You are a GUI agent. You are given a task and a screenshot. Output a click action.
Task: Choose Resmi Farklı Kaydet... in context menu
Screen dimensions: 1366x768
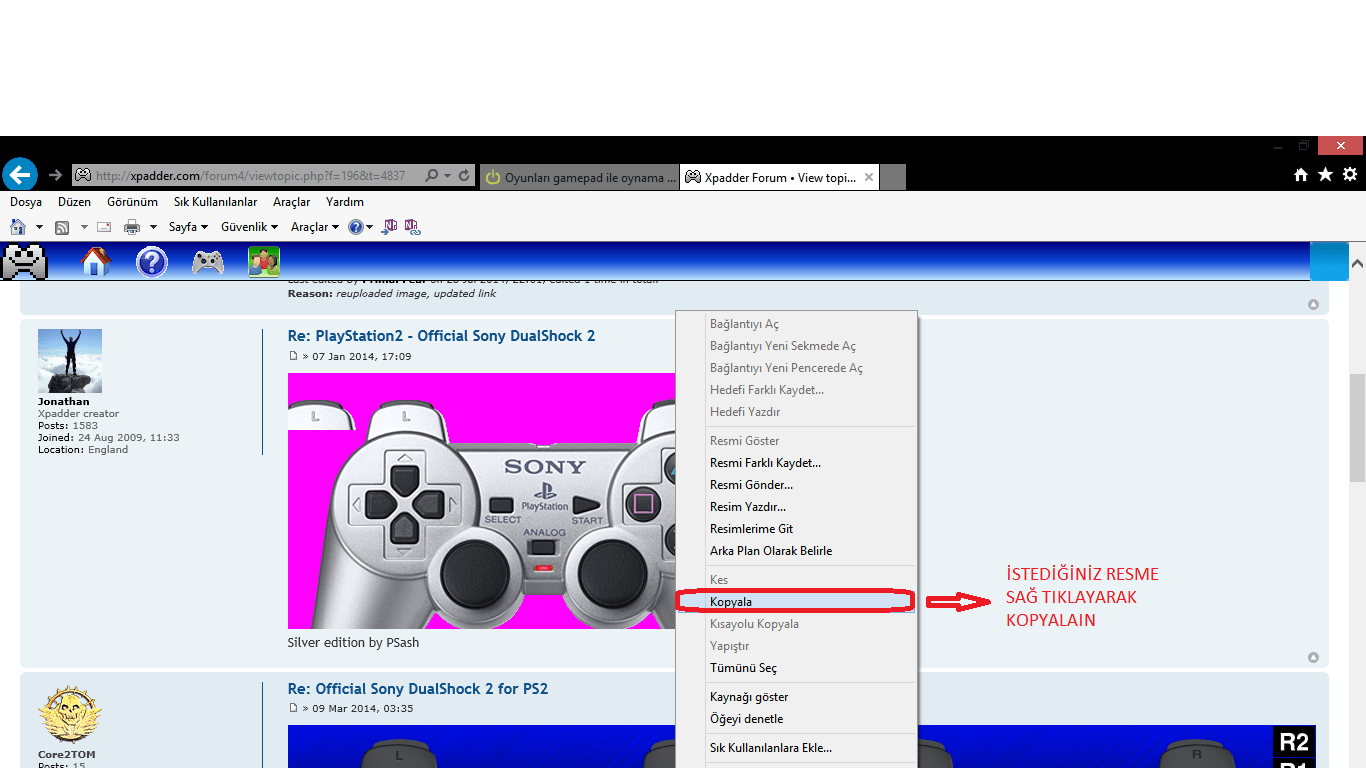[x=796, y=463]
